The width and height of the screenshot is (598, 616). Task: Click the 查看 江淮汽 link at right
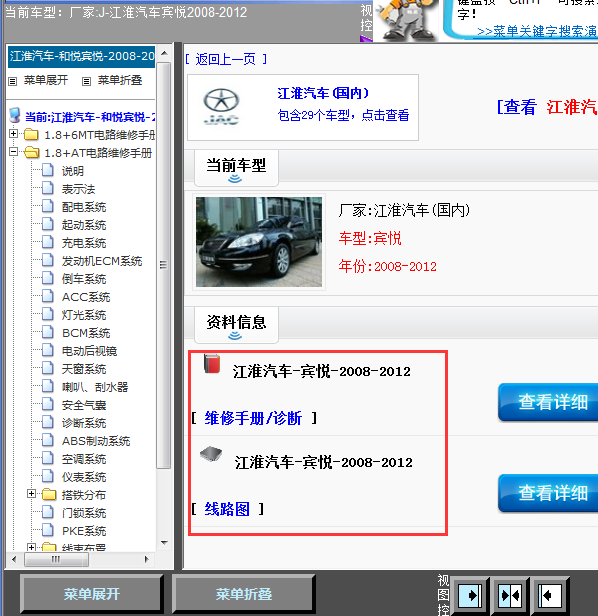pyautogui.click(x=547, y=107)
